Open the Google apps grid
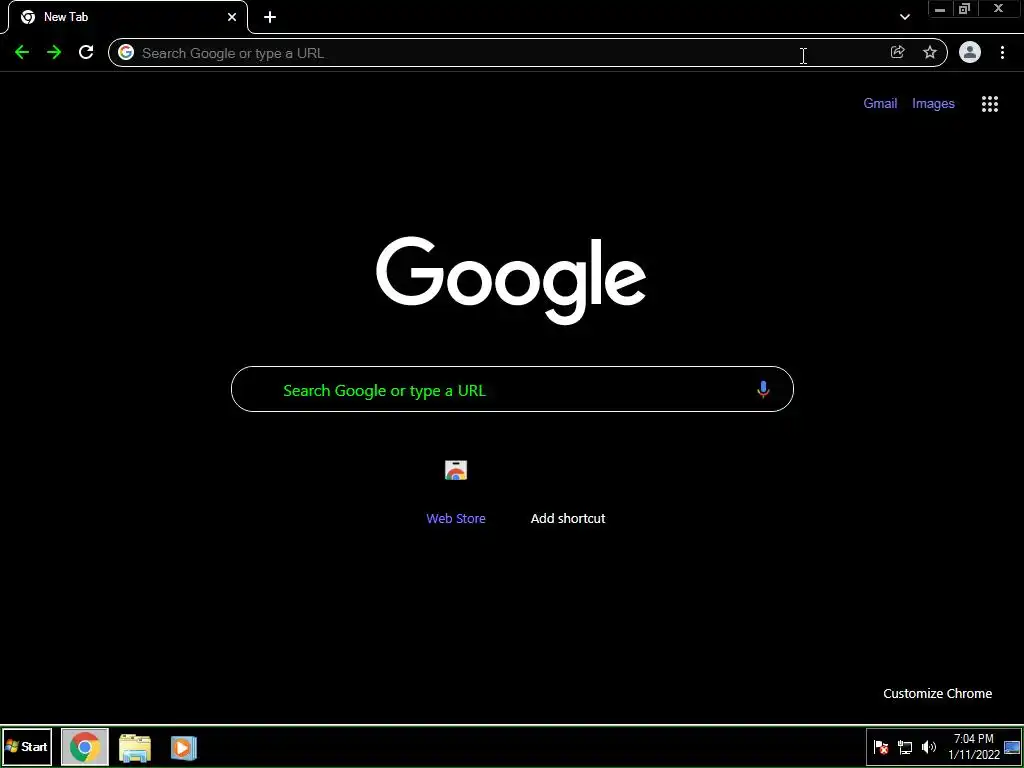The image size is (1024, 768). [990, 104]
